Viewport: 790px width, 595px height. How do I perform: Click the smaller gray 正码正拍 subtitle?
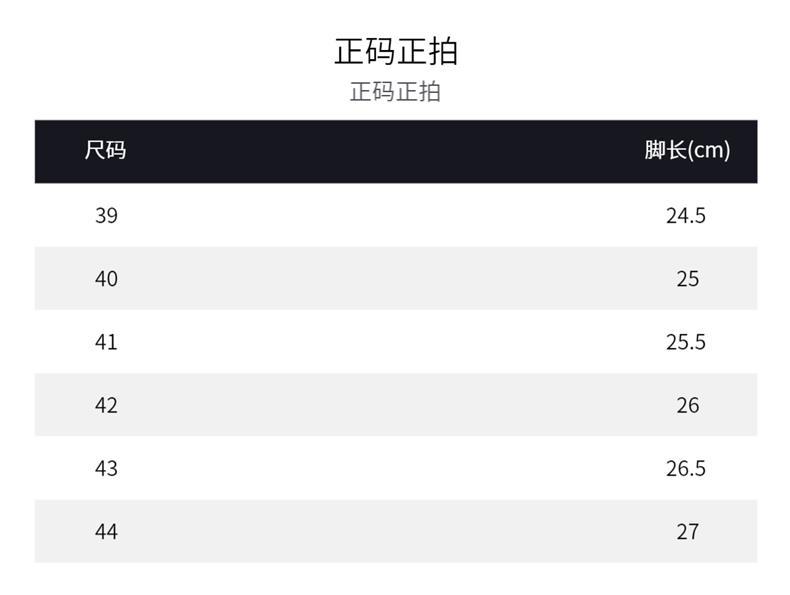tap(395, 92)
